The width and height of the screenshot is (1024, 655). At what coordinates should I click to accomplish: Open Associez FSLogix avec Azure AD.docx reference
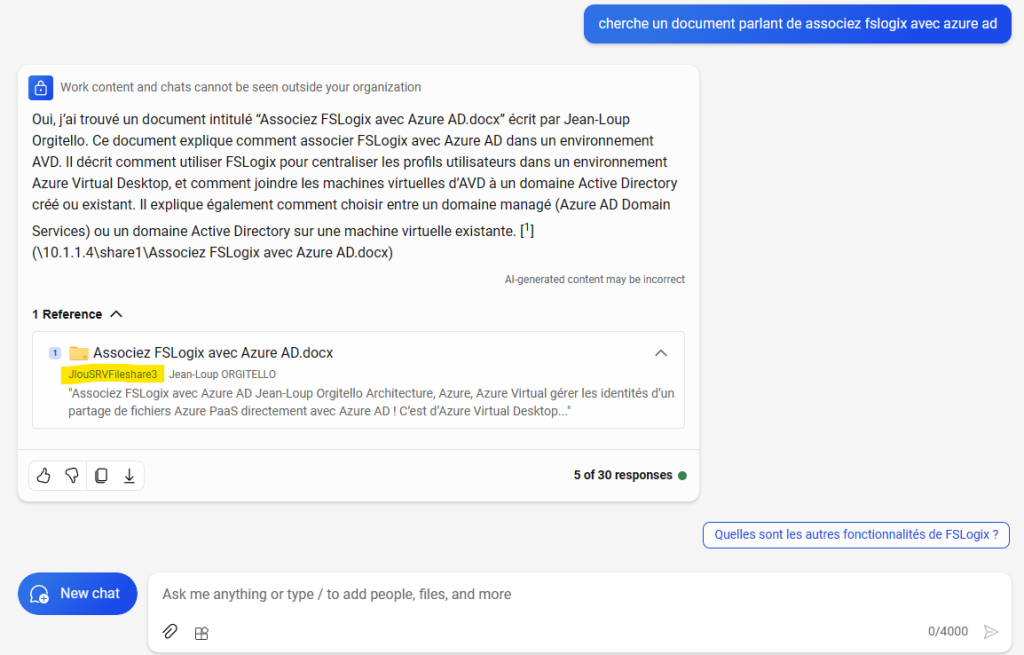click(x=213, y=353)
